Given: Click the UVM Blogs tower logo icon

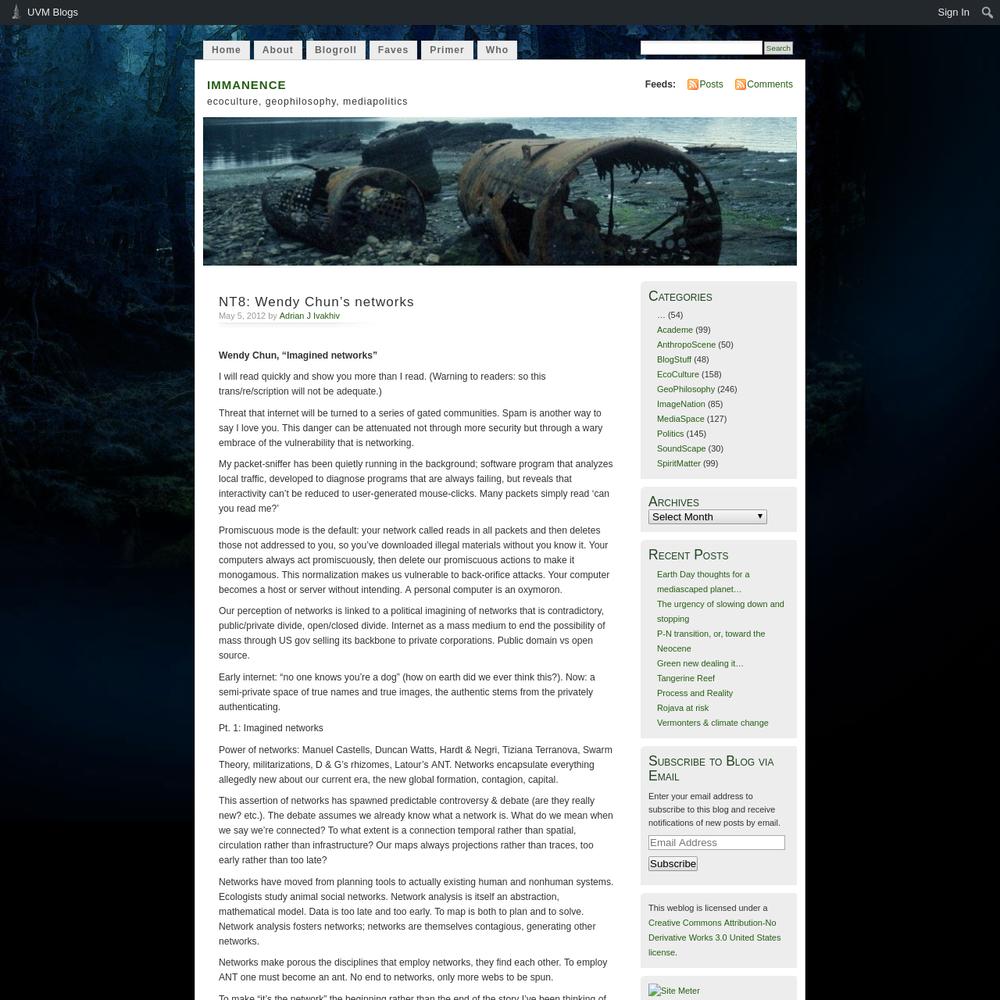Looking at the screenshot, I should click(x=16, y=12).
